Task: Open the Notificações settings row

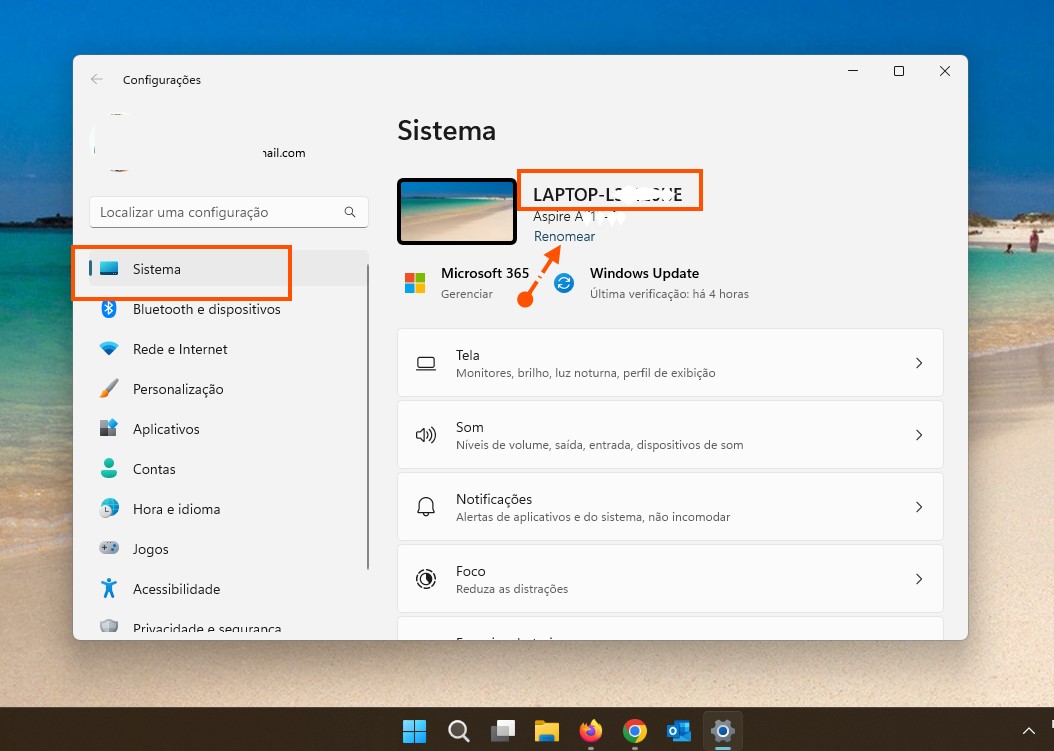Action: click(670, 507)
